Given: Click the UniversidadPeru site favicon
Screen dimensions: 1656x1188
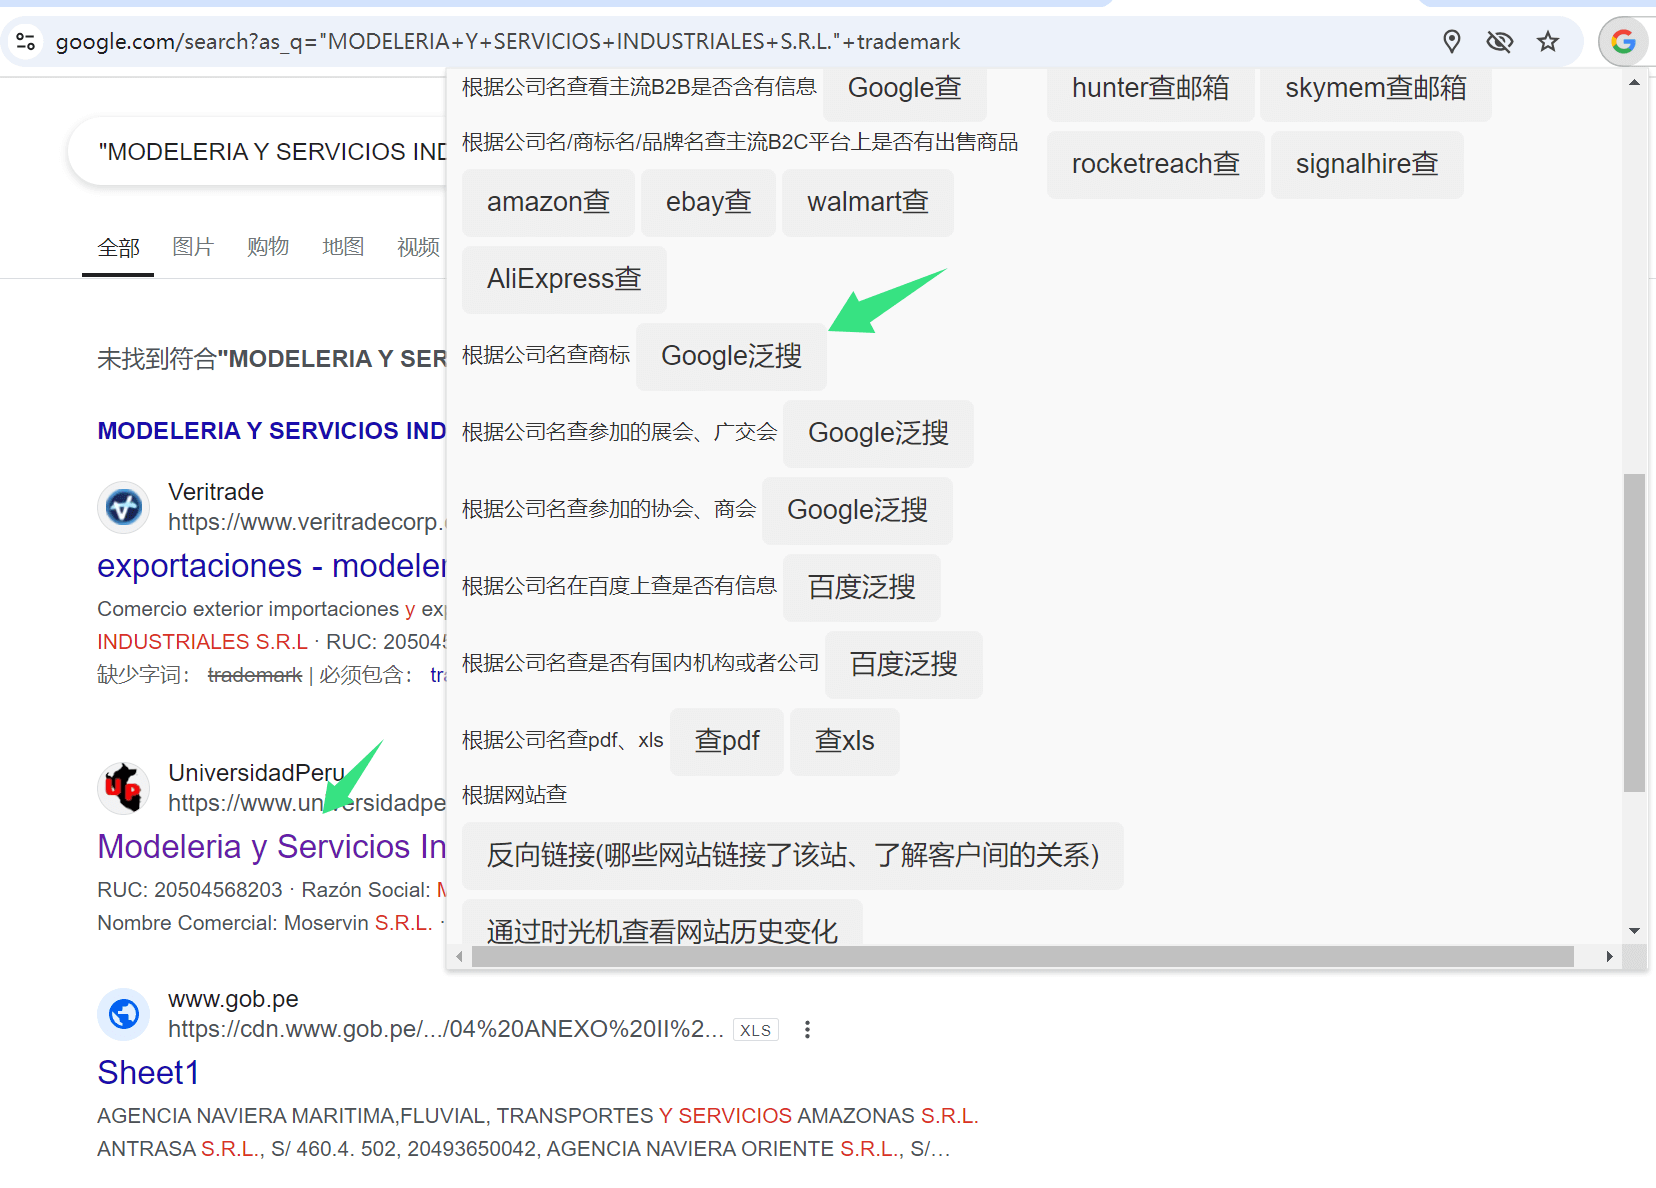Looking at the screenshot, I should point(124,788).
